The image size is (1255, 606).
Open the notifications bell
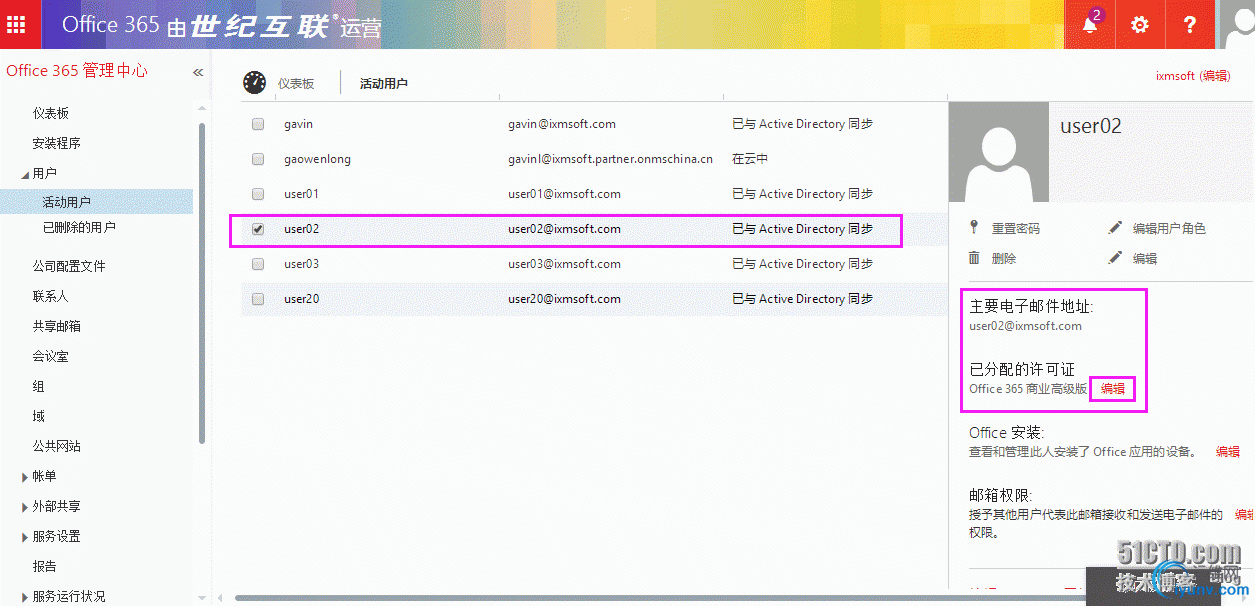click(1090, 24)
